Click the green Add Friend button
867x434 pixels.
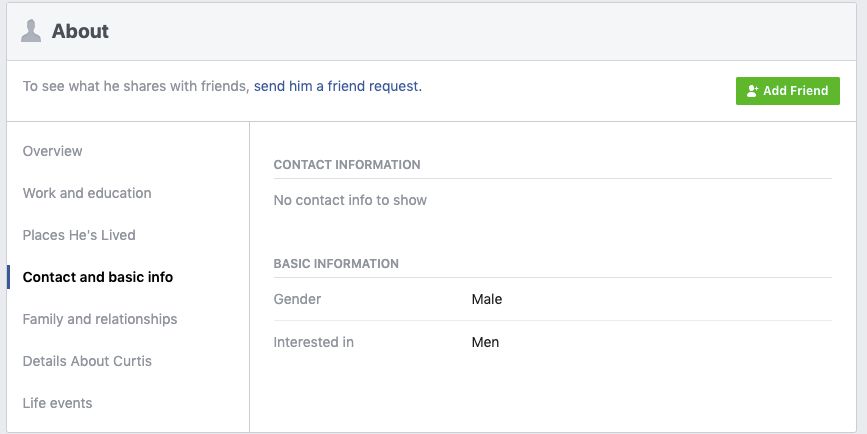click(x=787, y=91)
